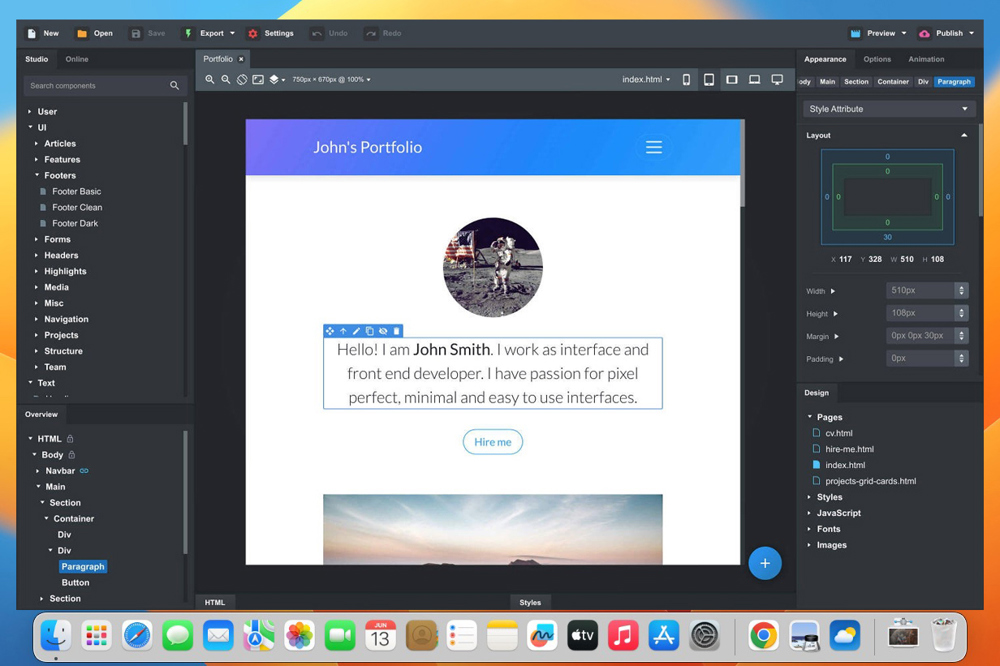Viewport: 1000px width, 666px height.
Task: Click the search magnifier in components panel
Action: point(174,85)
